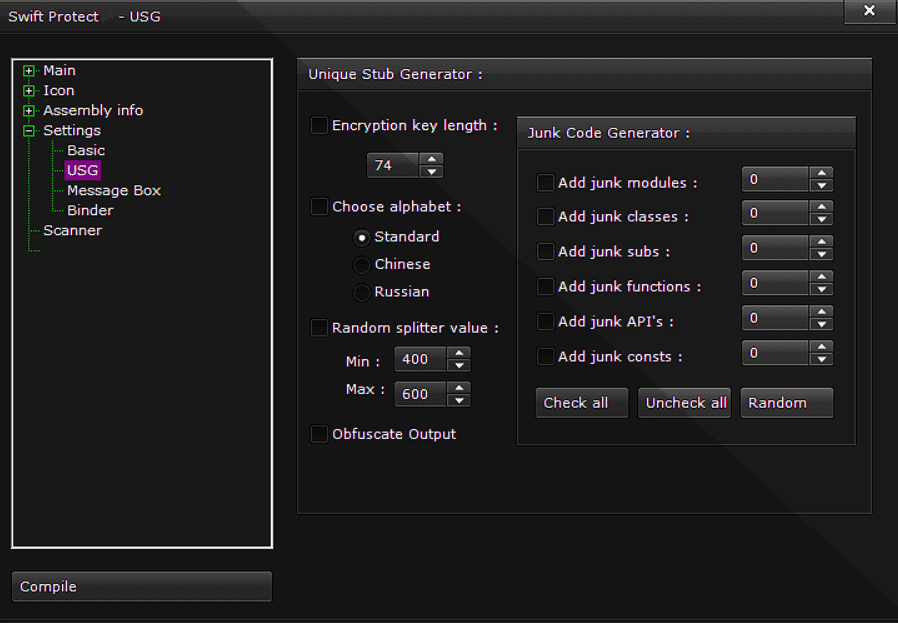
Task: Click the junk classes number field
Action: point(775,213)
